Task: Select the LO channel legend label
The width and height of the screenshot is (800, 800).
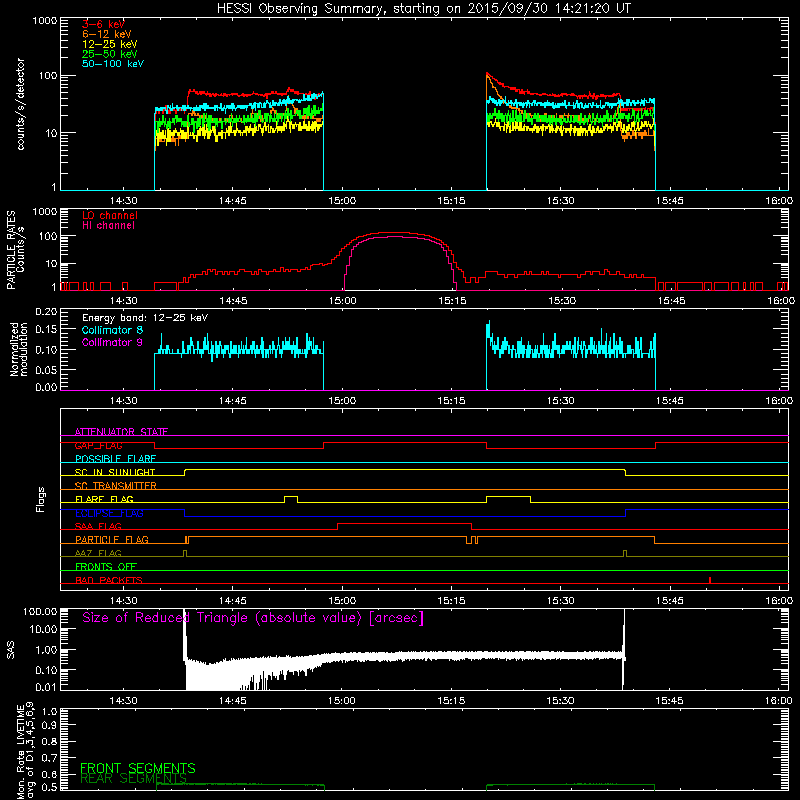Action: click(x=110, y=215)
